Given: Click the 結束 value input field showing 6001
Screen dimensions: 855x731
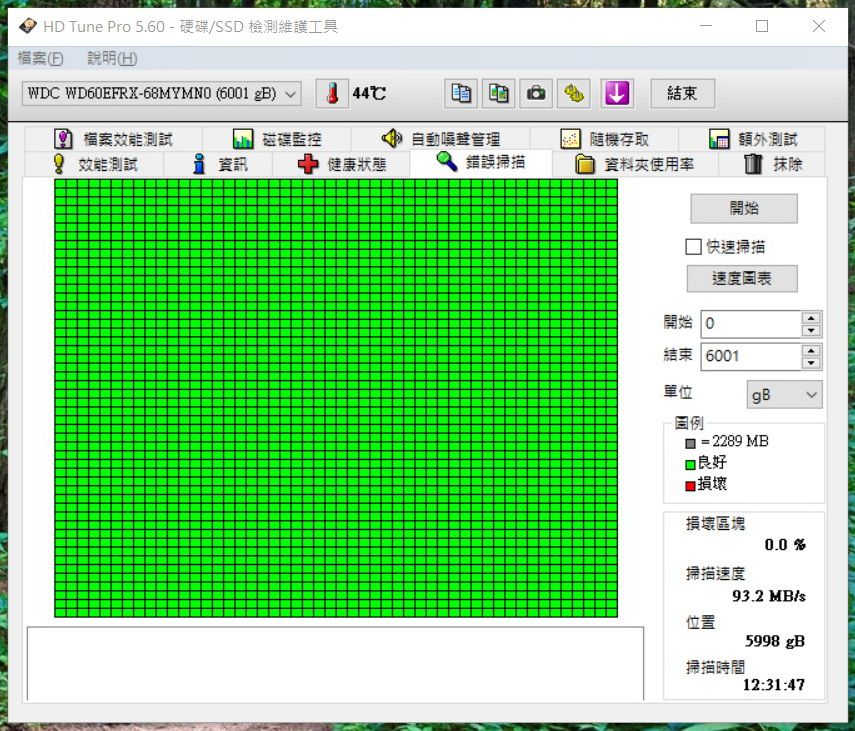Looking at the screenshot, I should (x=751, y=357).
